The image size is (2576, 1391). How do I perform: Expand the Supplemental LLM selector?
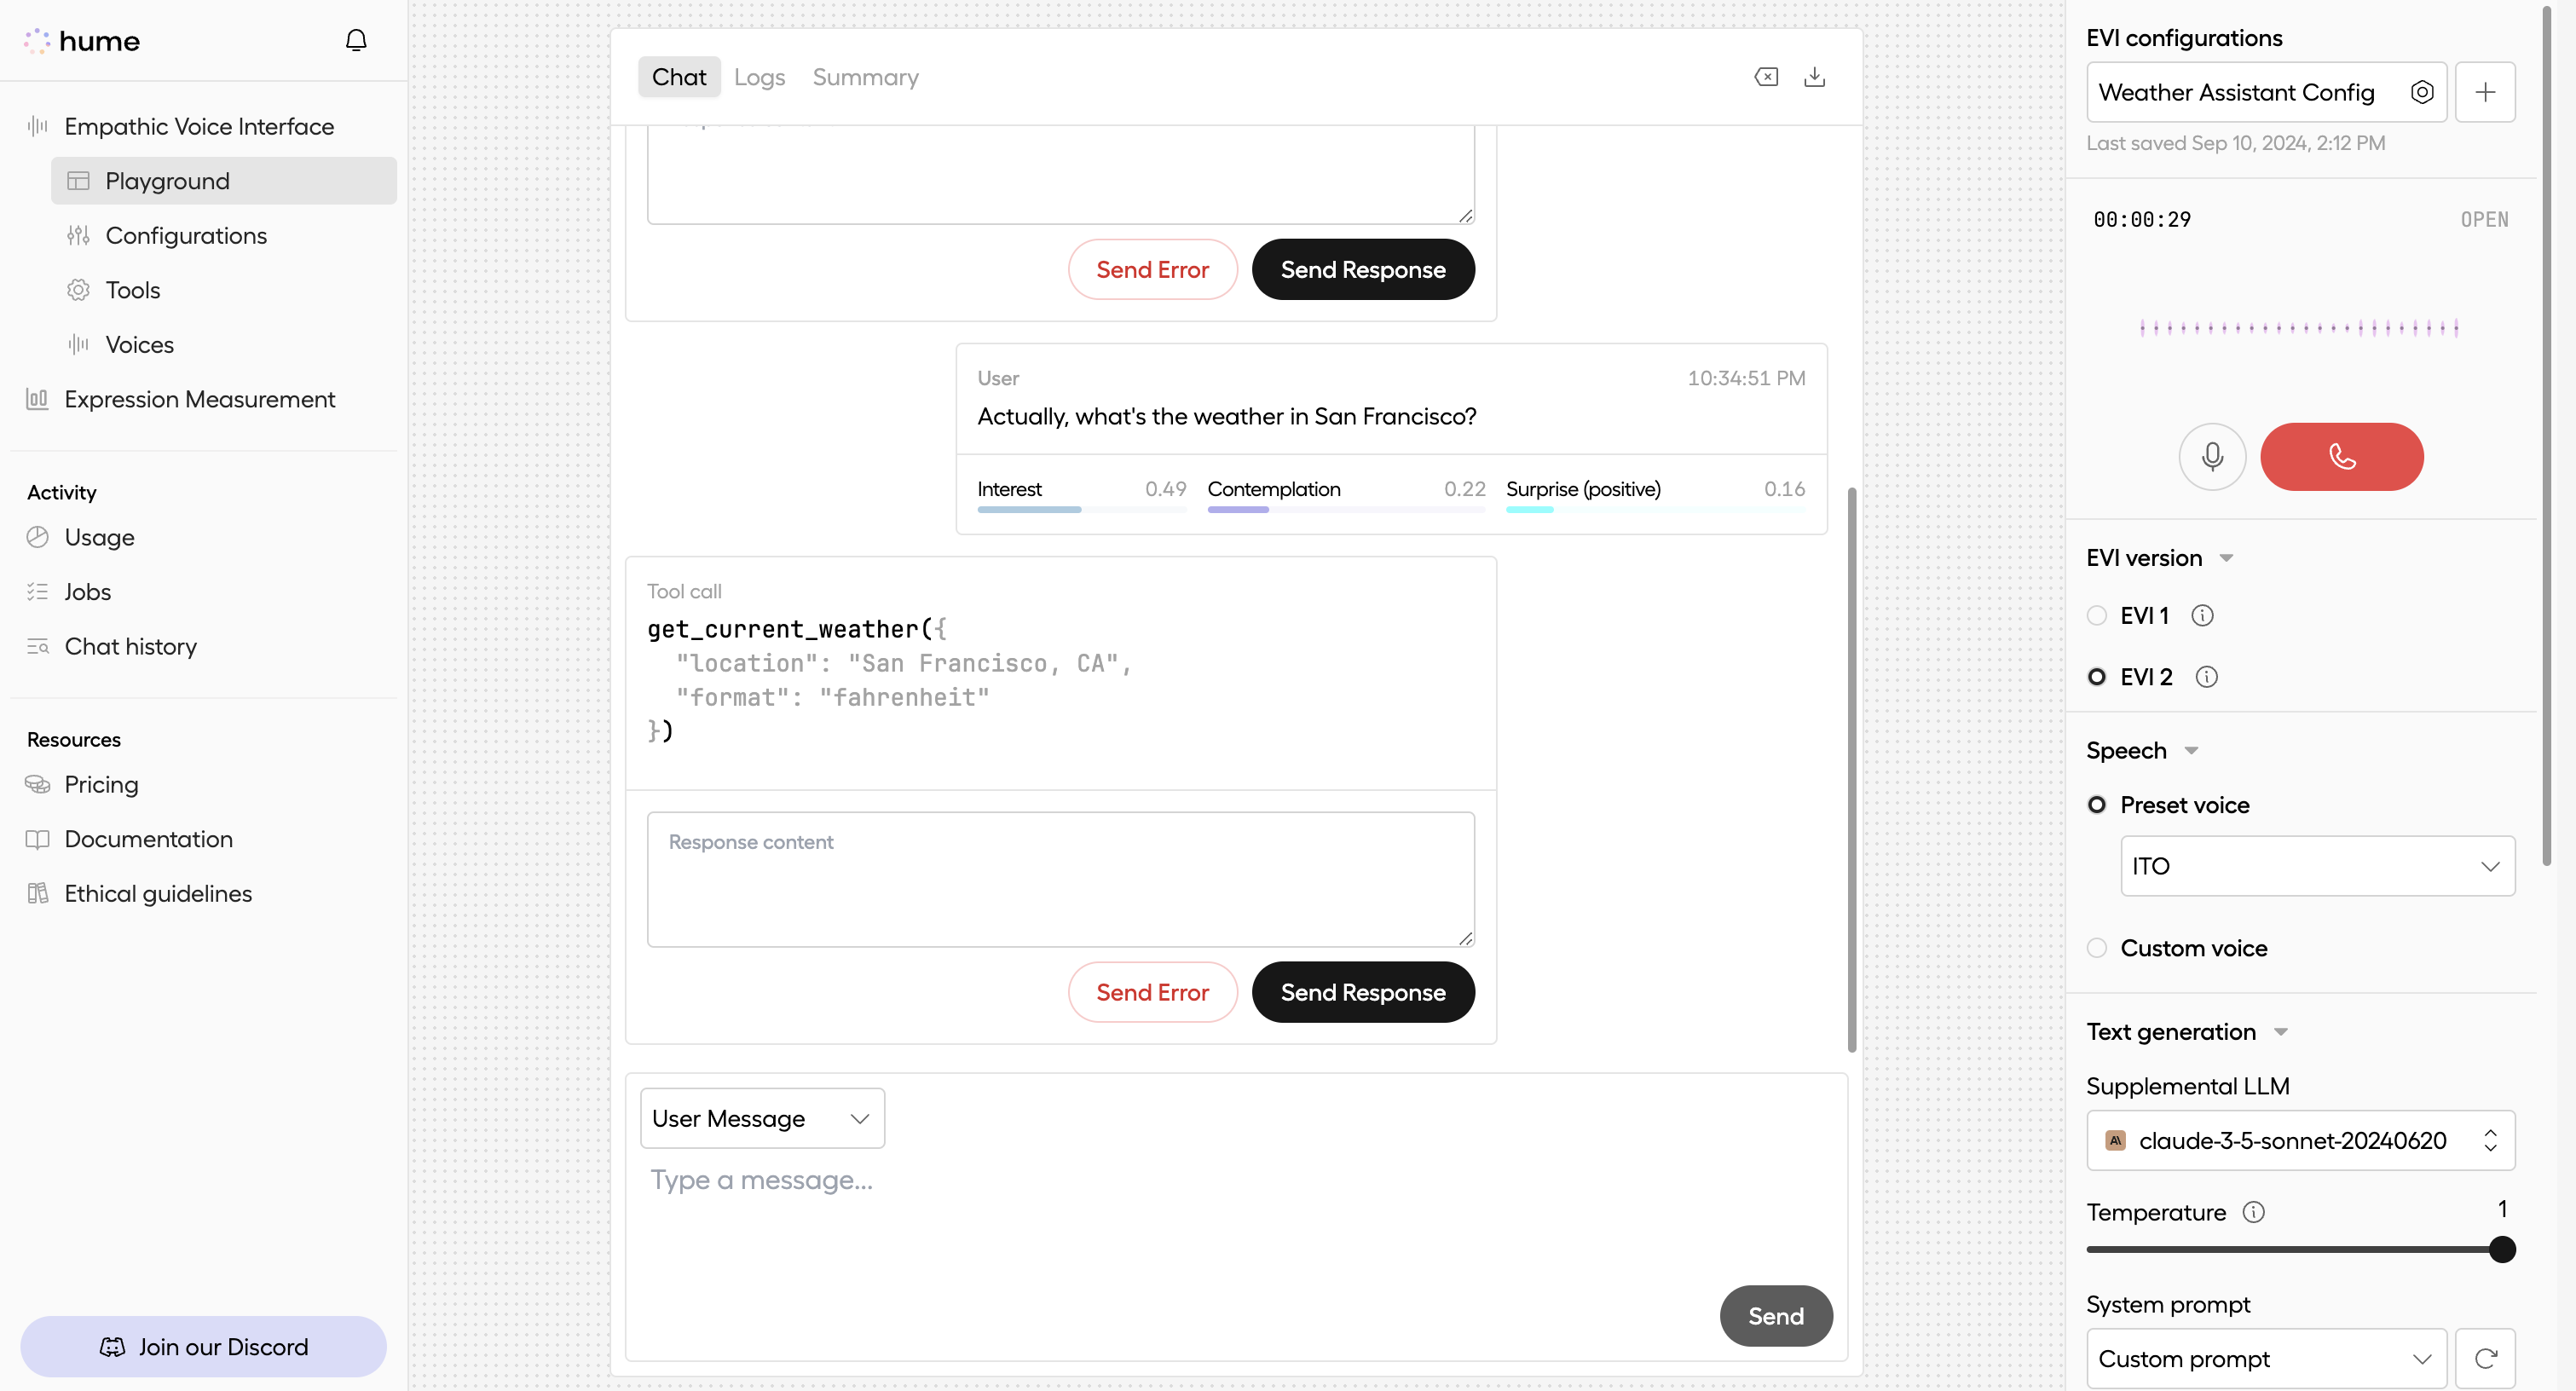pyautogui.click(x=2300, y=1140)
